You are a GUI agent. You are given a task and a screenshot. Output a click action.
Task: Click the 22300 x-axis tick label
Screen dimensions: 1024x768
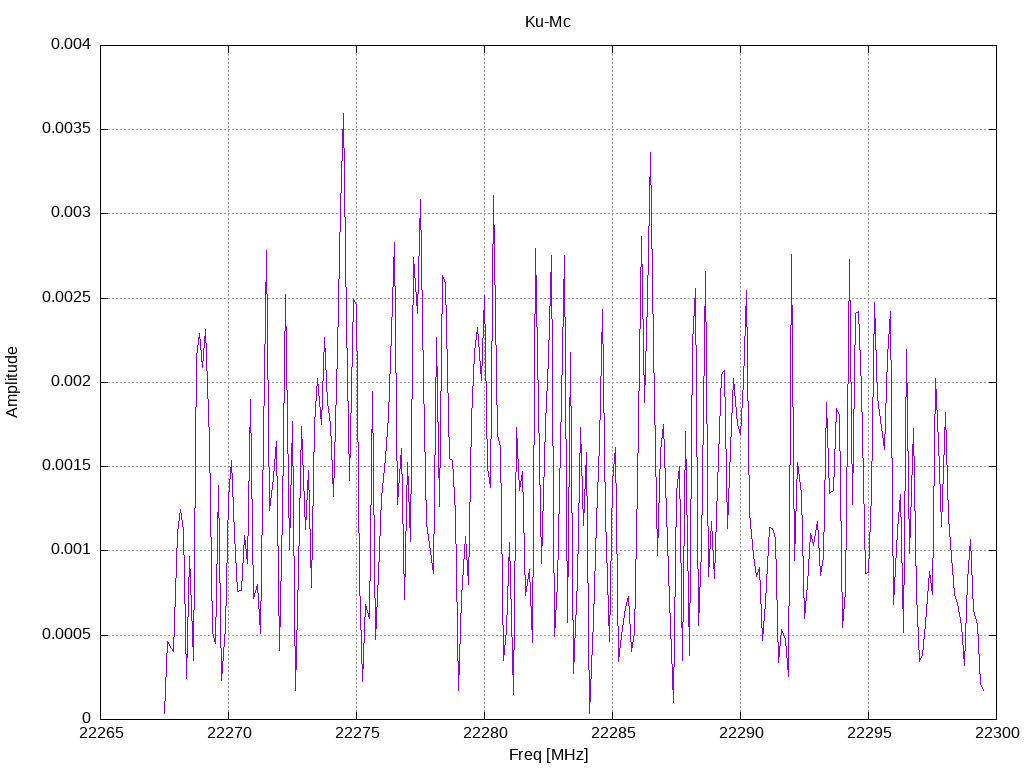(997, 733)
